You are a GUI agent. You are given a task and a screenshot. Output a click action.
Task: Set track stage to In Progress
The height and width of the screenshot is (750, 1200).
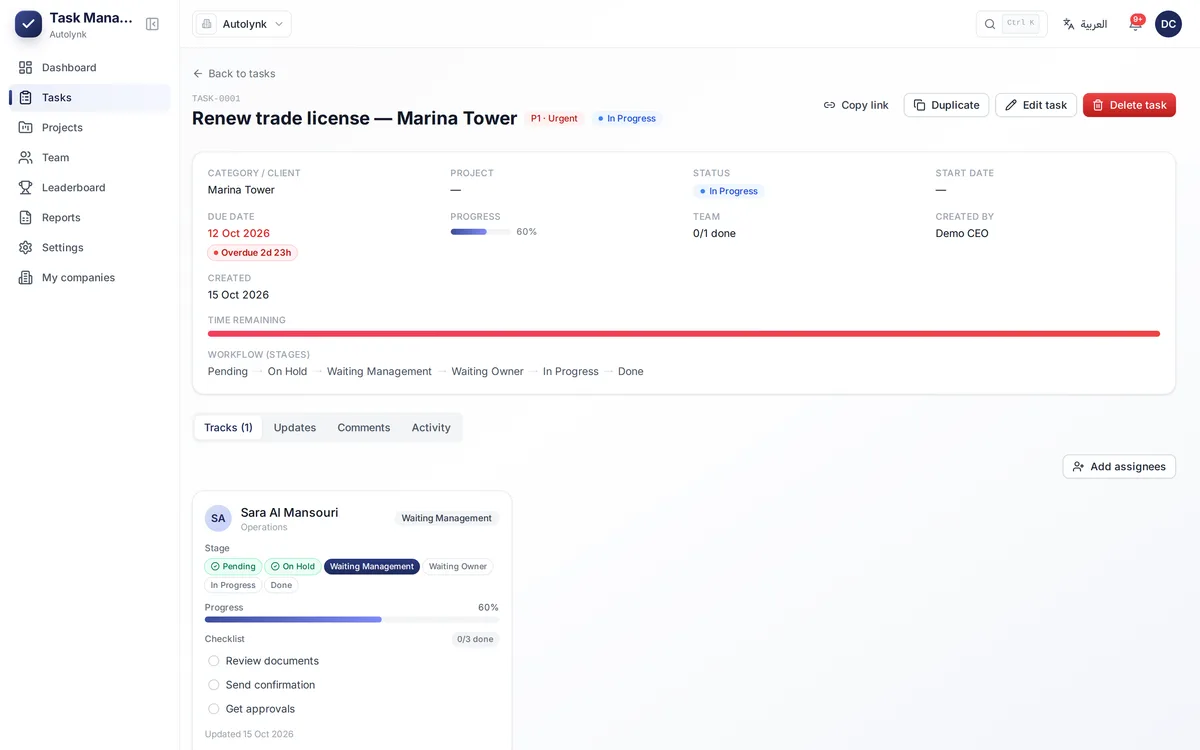click(233, 586)
